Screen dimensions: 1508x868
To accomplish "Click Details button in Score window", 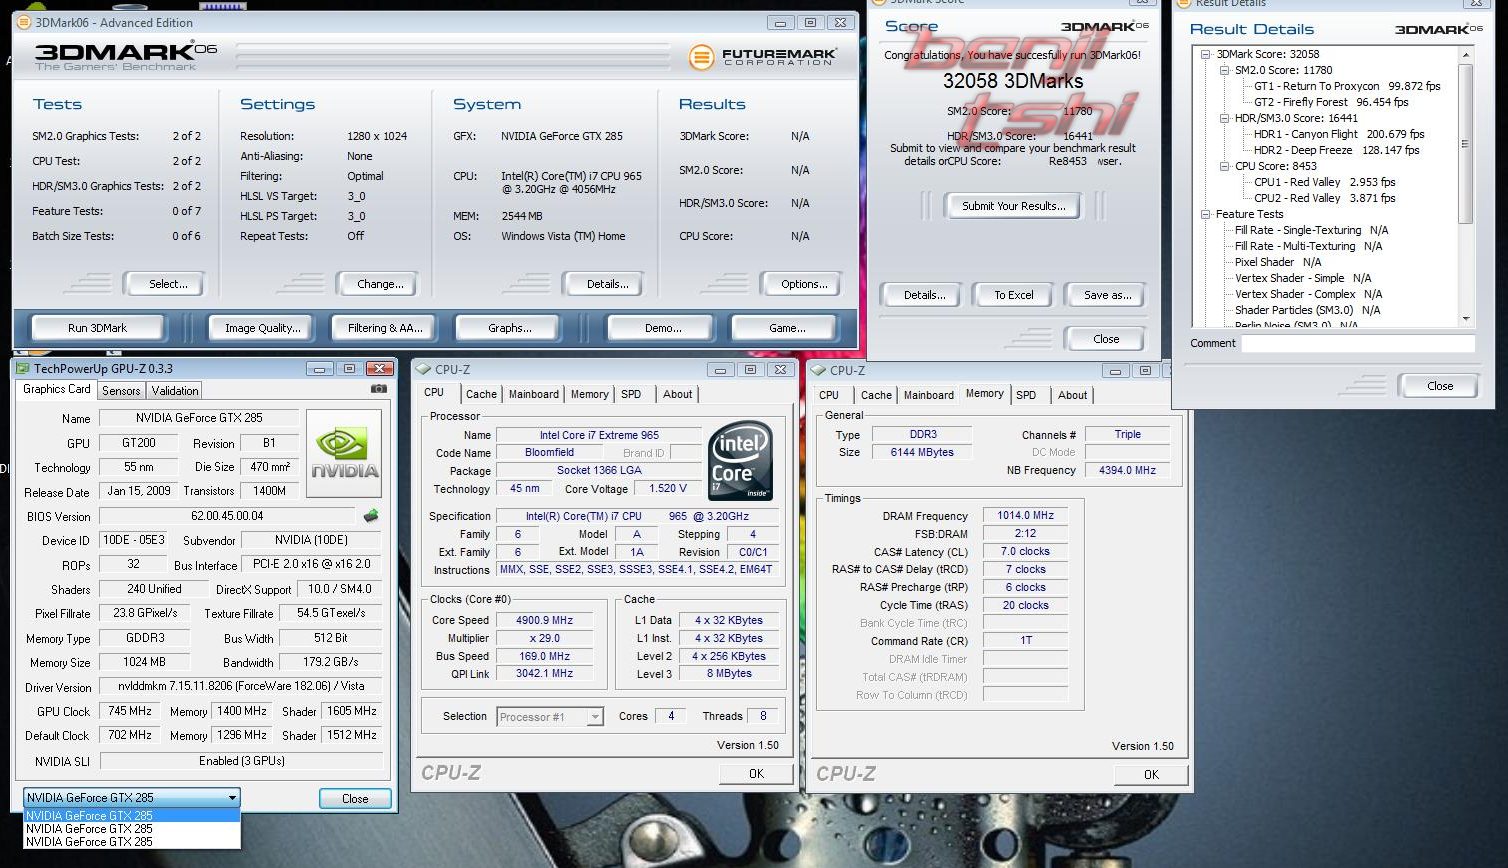I will point(924,295).
